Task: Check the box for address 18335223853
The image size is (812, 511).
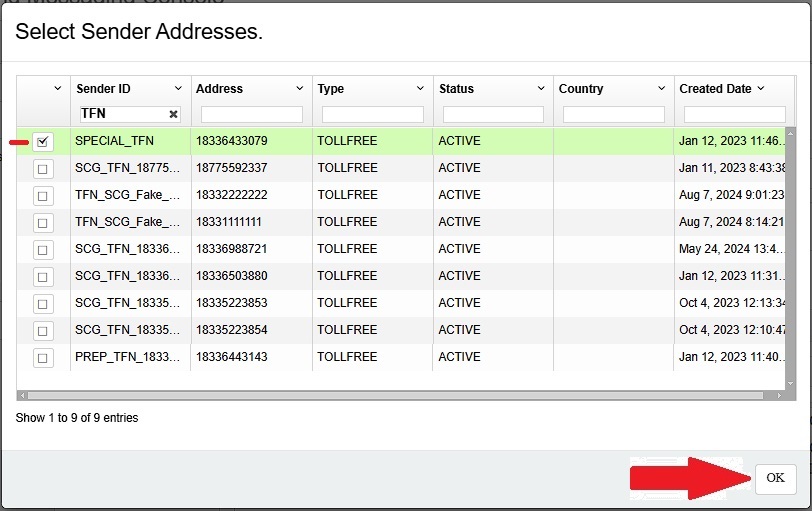Action: click(43, 304)
